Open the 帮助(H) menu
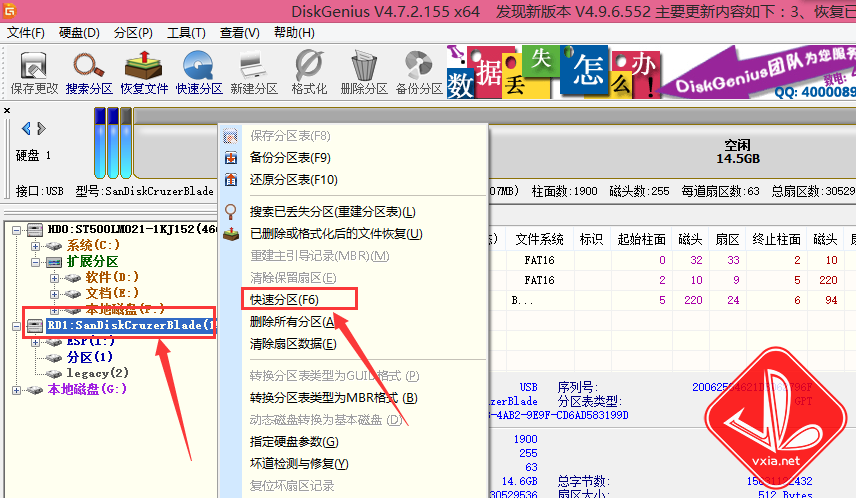The image size is (856, 498). click(x=294, y=33)
